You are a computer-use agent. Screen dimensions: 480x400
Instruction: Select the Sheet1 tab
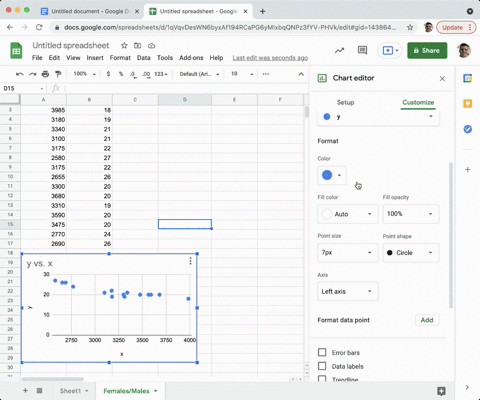coord(74,391)
